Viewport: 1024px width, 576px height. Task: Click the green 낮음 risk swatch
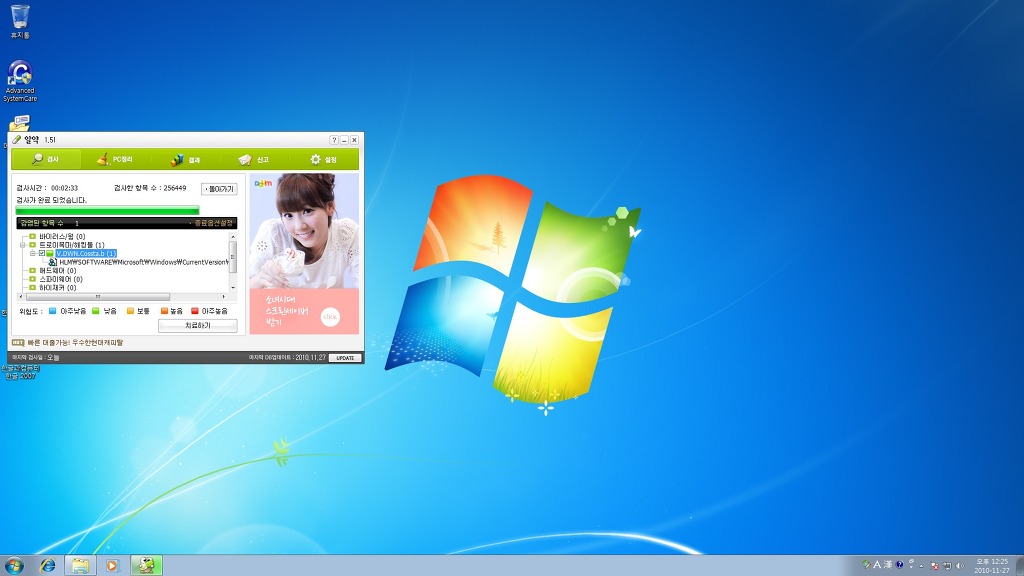point(95,311)
